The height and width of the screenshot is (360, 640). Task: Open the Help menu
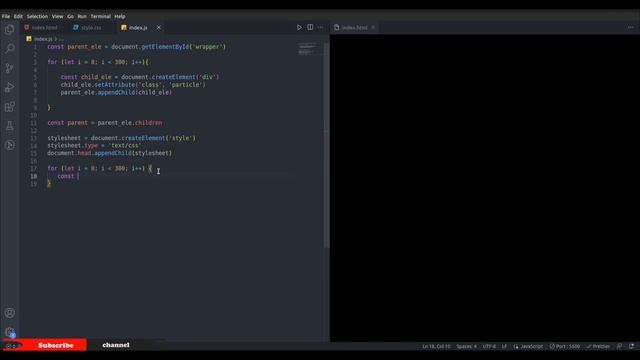point(120,16)
